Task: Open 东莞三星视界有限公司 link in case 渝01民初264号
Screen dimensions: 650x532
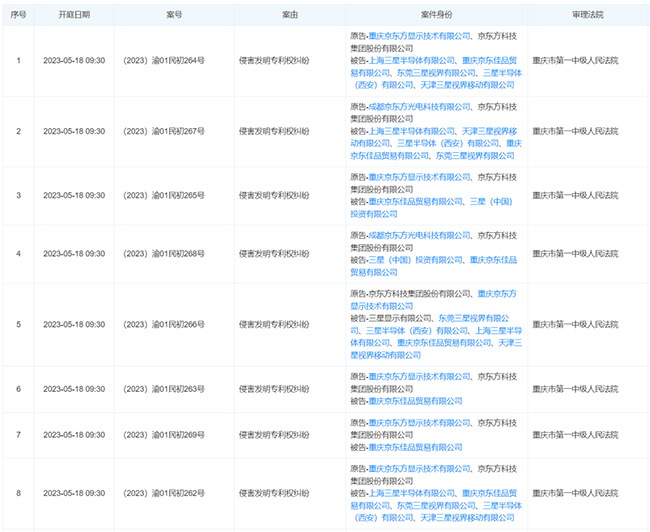Action: pos(436,73)
